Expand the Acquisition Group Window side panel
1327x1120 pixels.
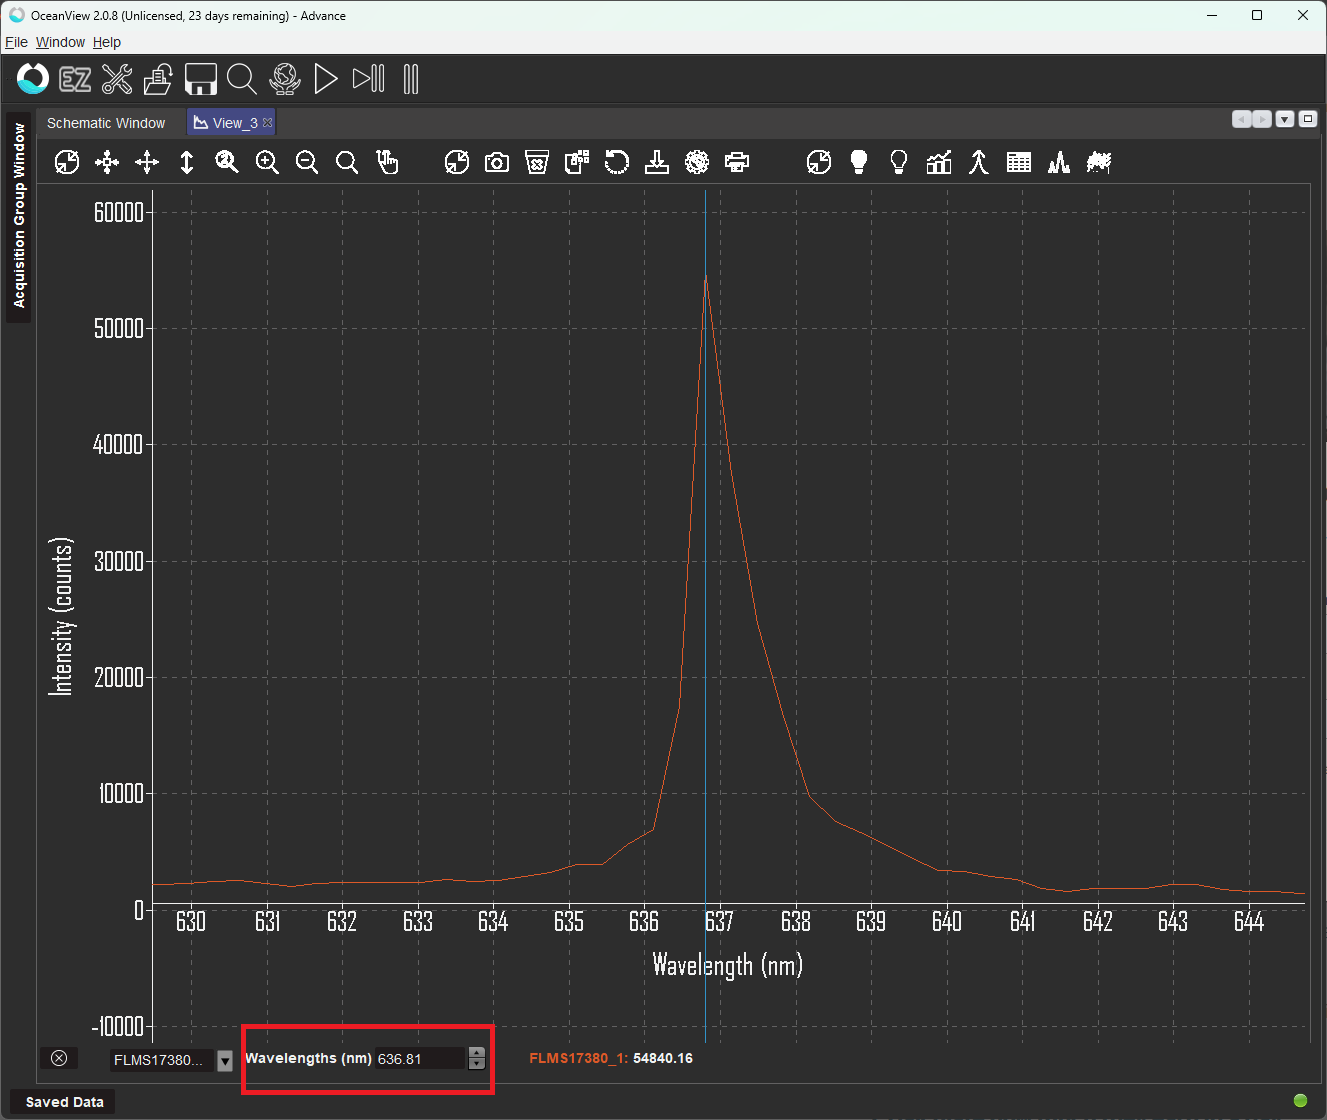(19, 216)
